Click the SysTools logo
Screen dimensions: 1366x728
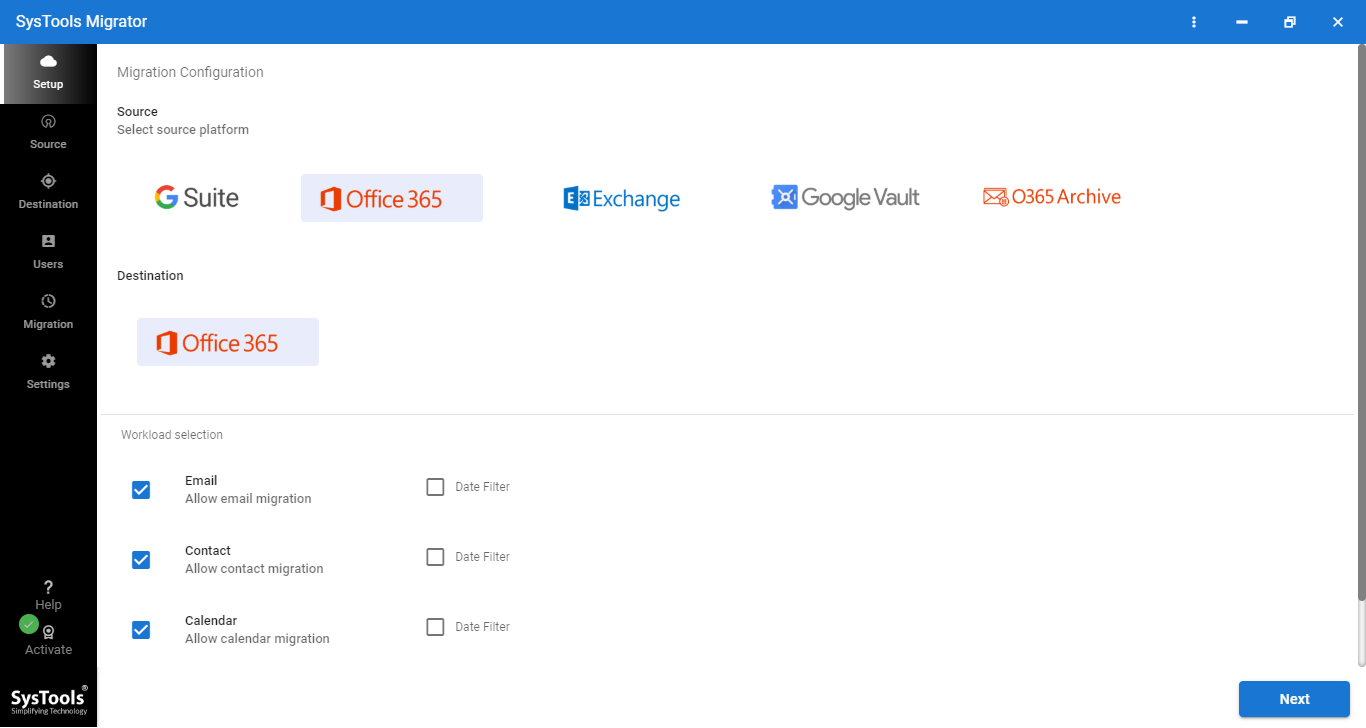click(48, 698)
